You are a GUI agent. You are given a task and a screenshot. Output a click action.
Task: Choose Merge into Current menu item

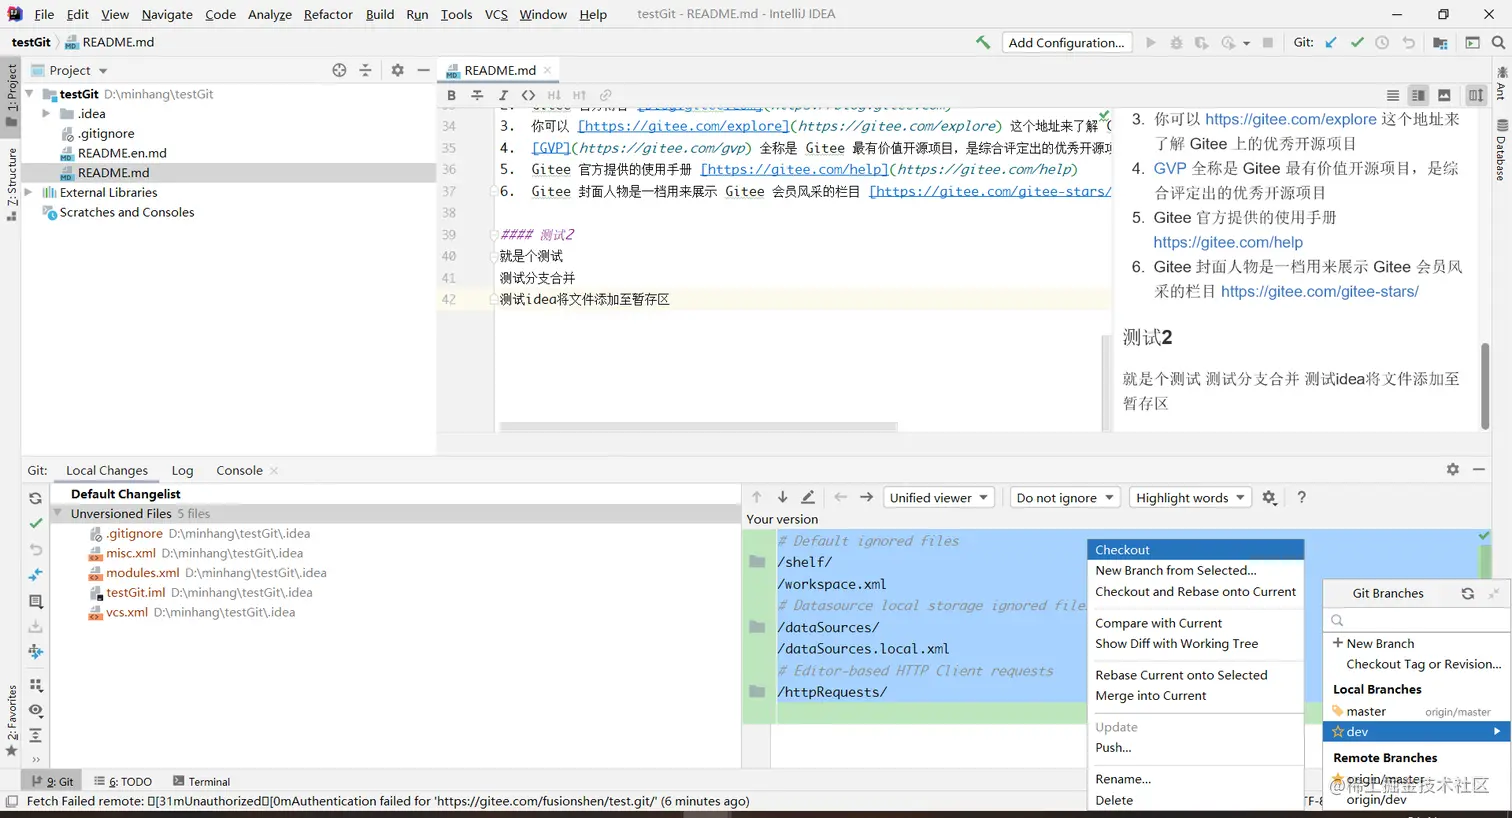(x=1195, y=696)
